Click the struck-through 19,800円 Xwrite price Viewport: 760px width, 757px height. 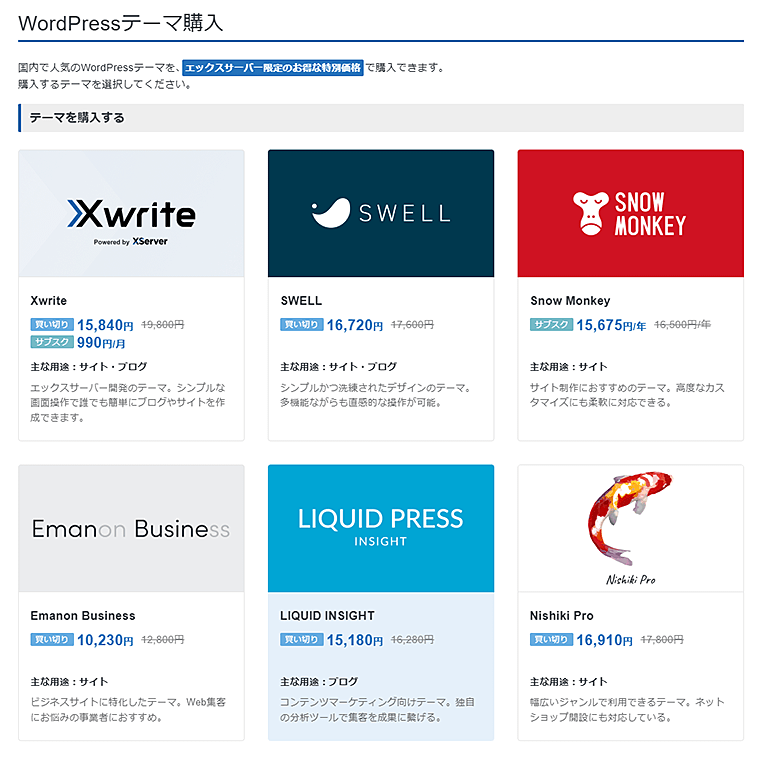[163, 325]
